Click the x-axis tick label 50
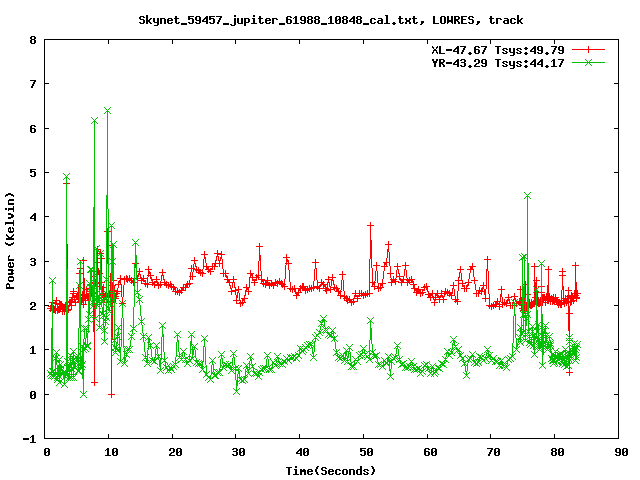This screenshot has width=640, height=480. click(366, 452)
